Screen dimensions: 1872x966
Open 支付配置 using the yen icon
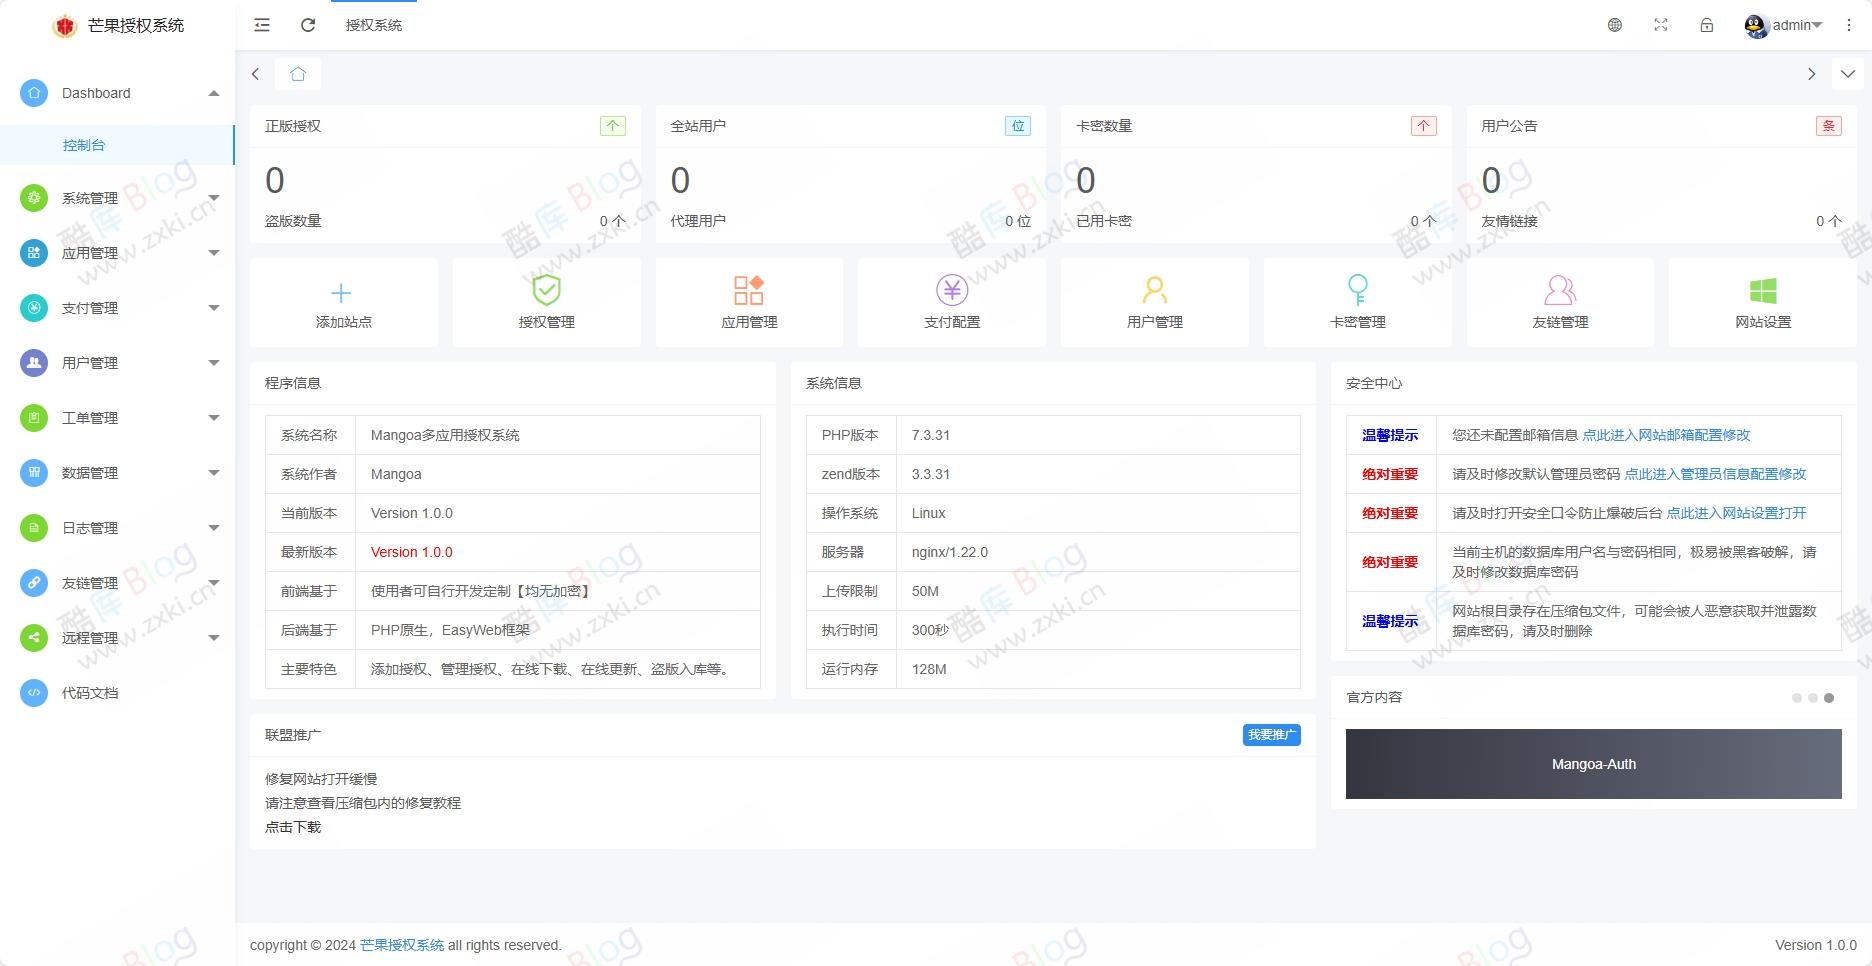(951, 291)
